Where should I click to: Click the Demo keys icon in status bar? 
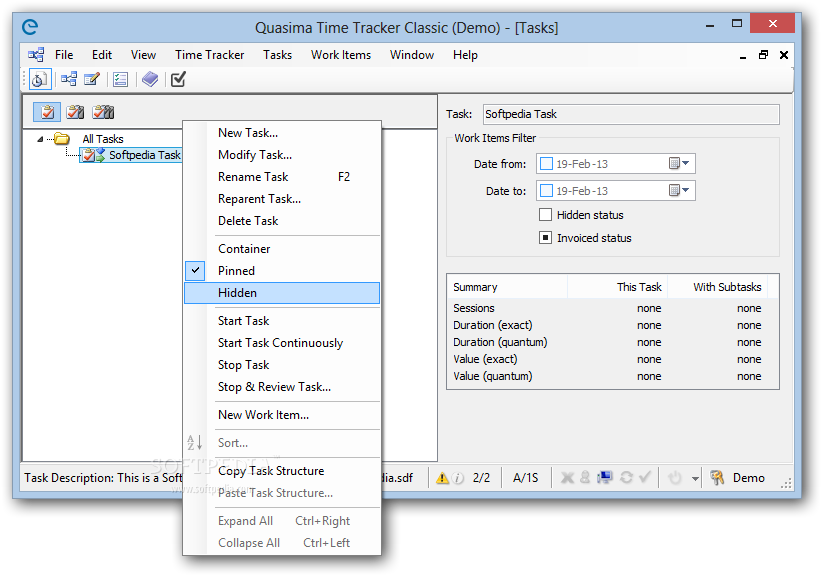pos(717,477)
